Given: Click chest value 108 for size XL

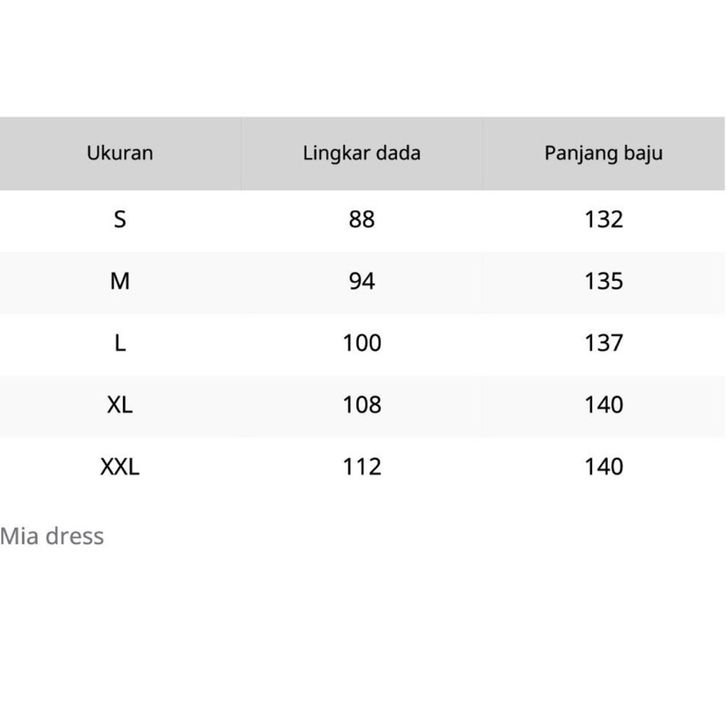Looking at the screenshot, I should coord(362,405).
